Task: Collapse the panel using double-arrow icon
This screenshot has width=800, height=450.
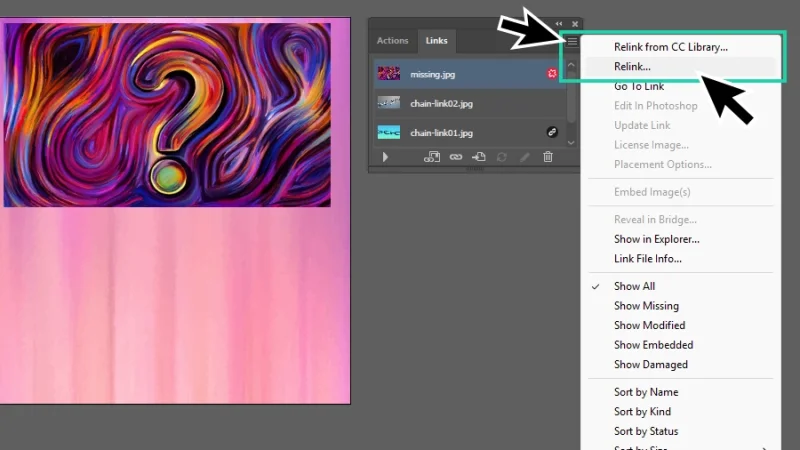Action: (x=559, y=24)
